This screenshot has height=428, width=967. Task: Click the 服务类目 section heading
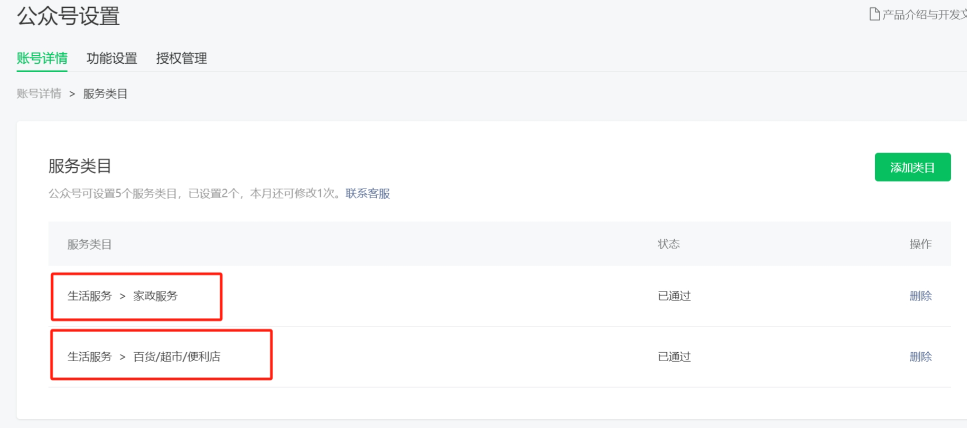[80, 167]
